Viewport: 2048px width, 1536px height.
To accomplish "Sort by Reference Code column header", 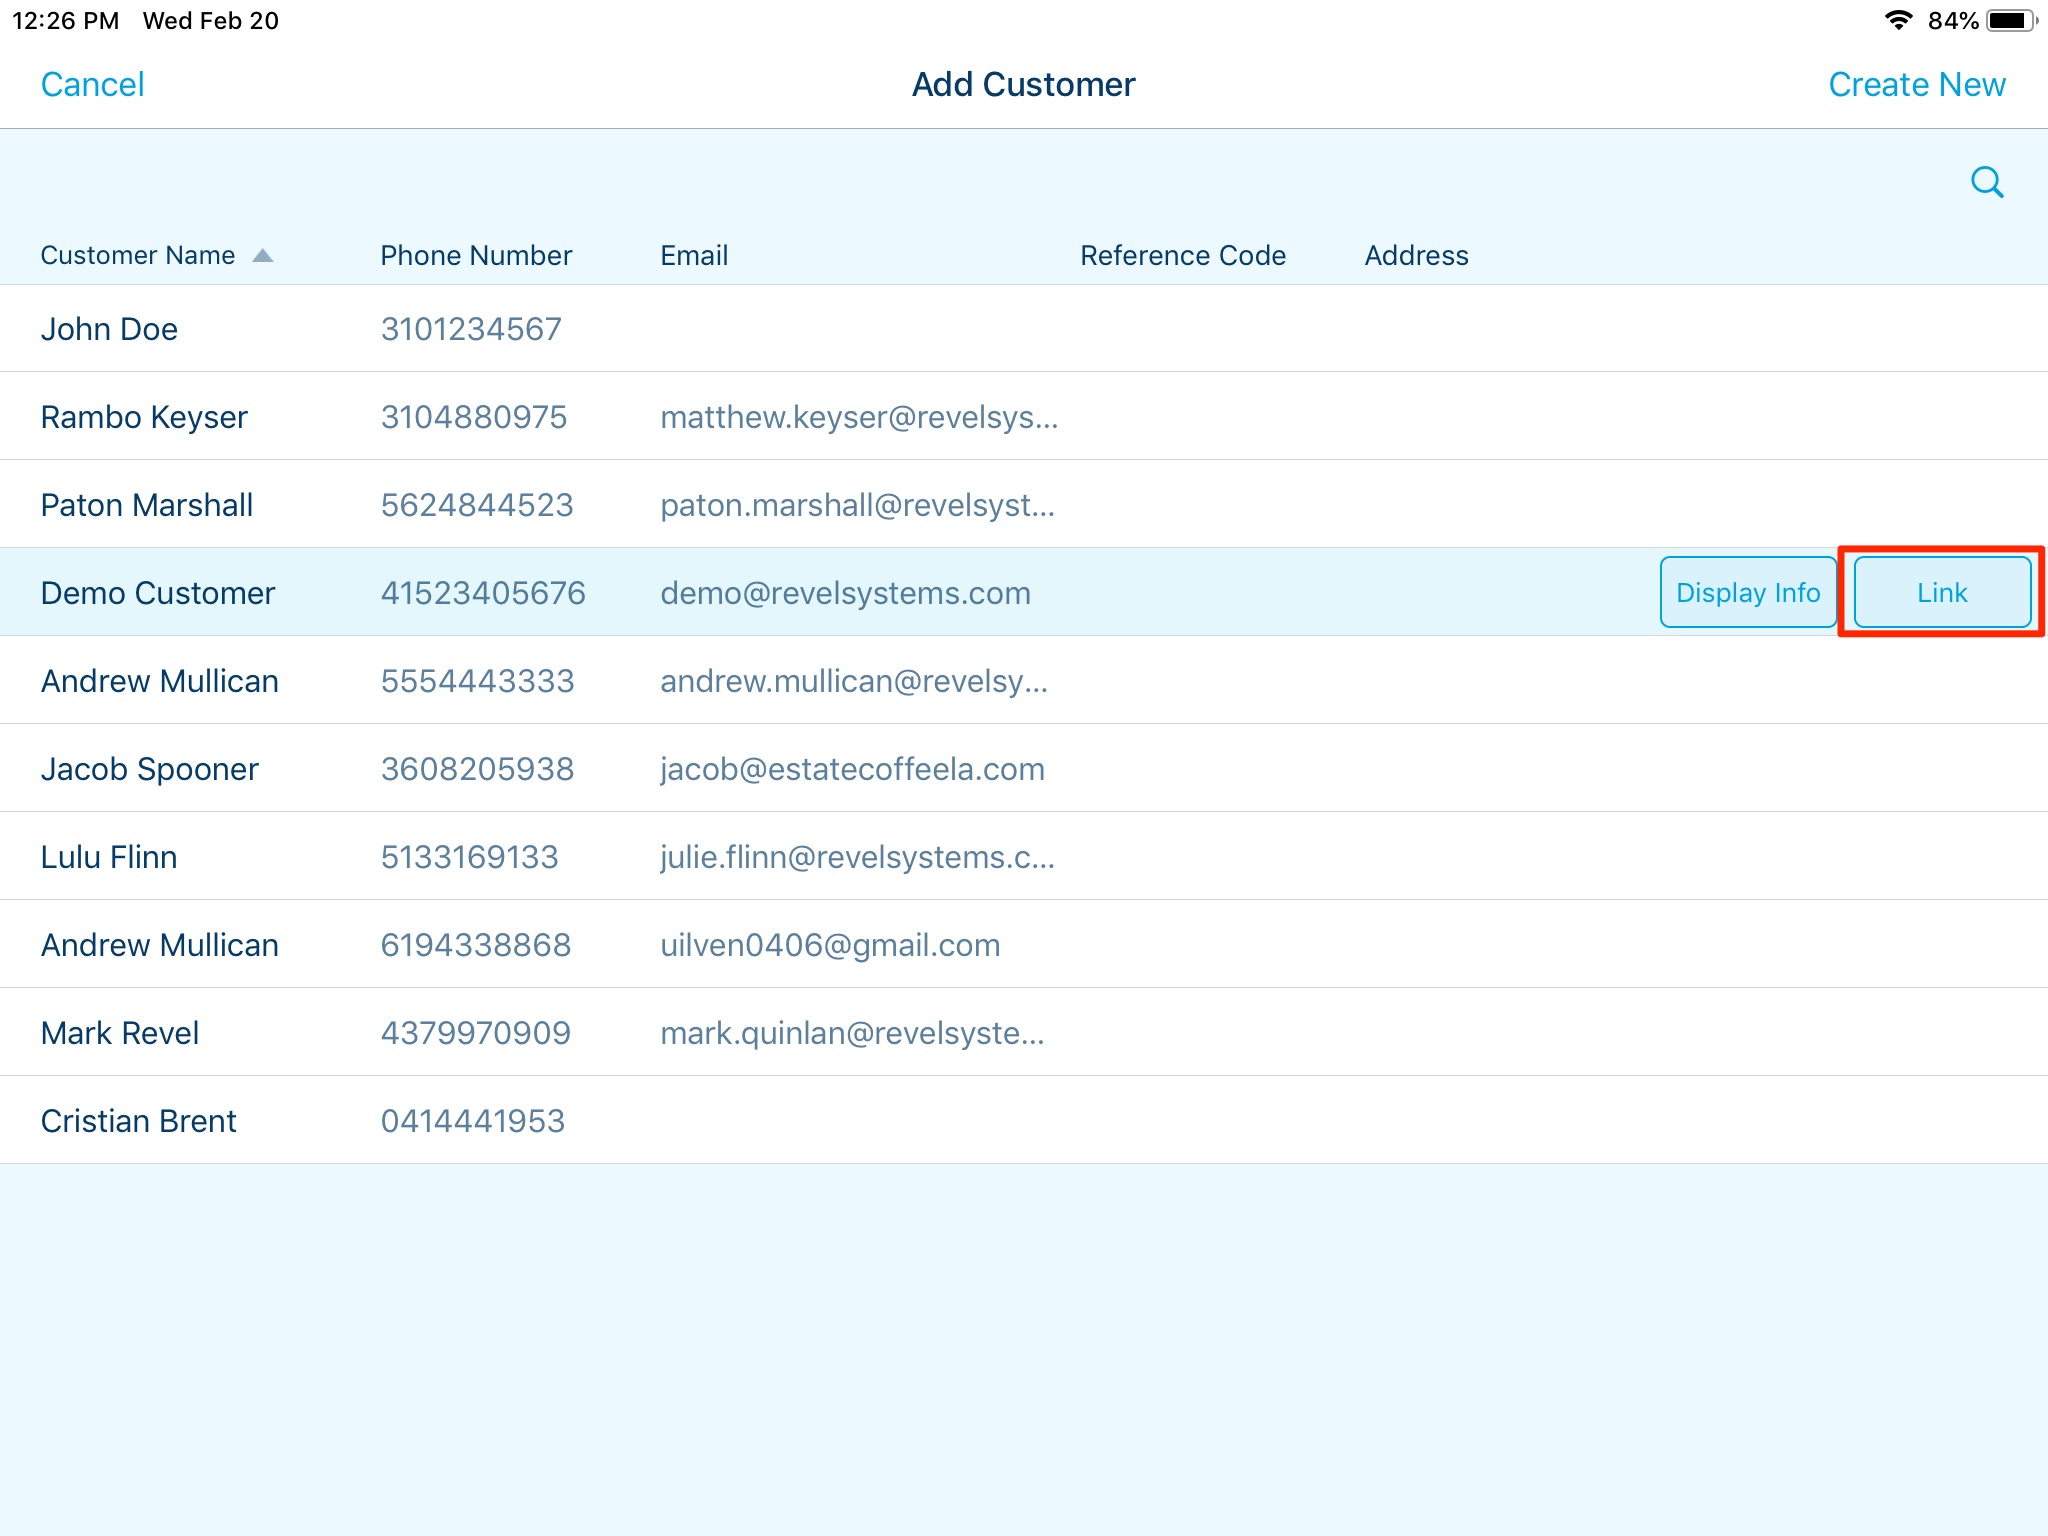I will (1182, 256).
